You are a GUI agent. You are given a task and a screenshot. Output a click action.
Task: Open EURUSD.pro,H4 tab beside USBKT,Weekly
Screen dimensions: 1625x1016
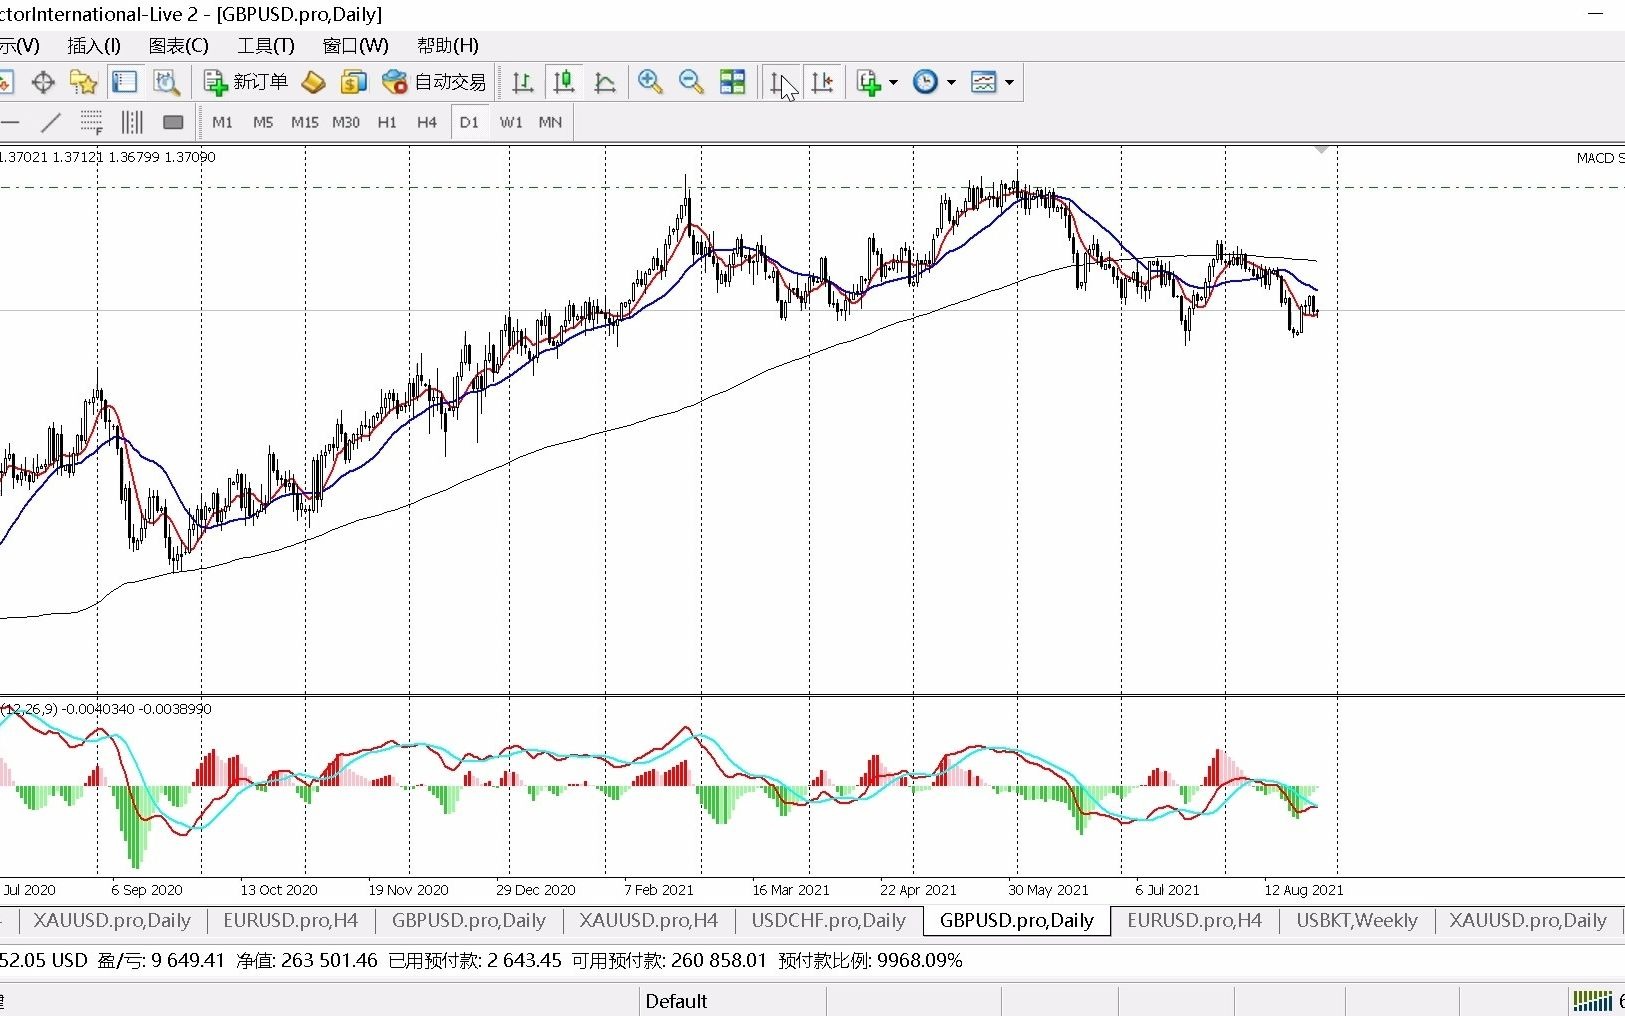[x=1194, y=920]
